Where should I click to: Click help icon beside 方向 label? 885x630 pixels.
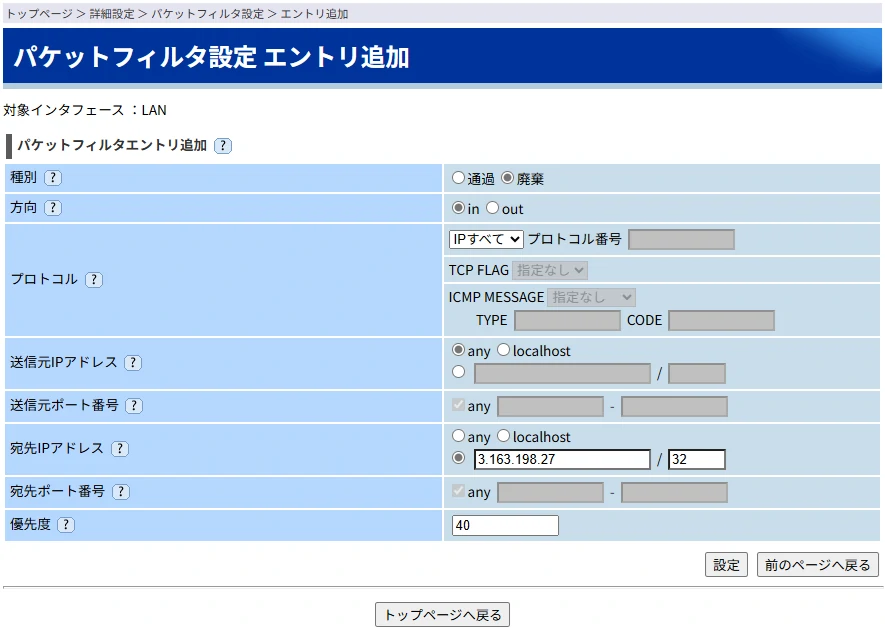[x=53, y=208]
